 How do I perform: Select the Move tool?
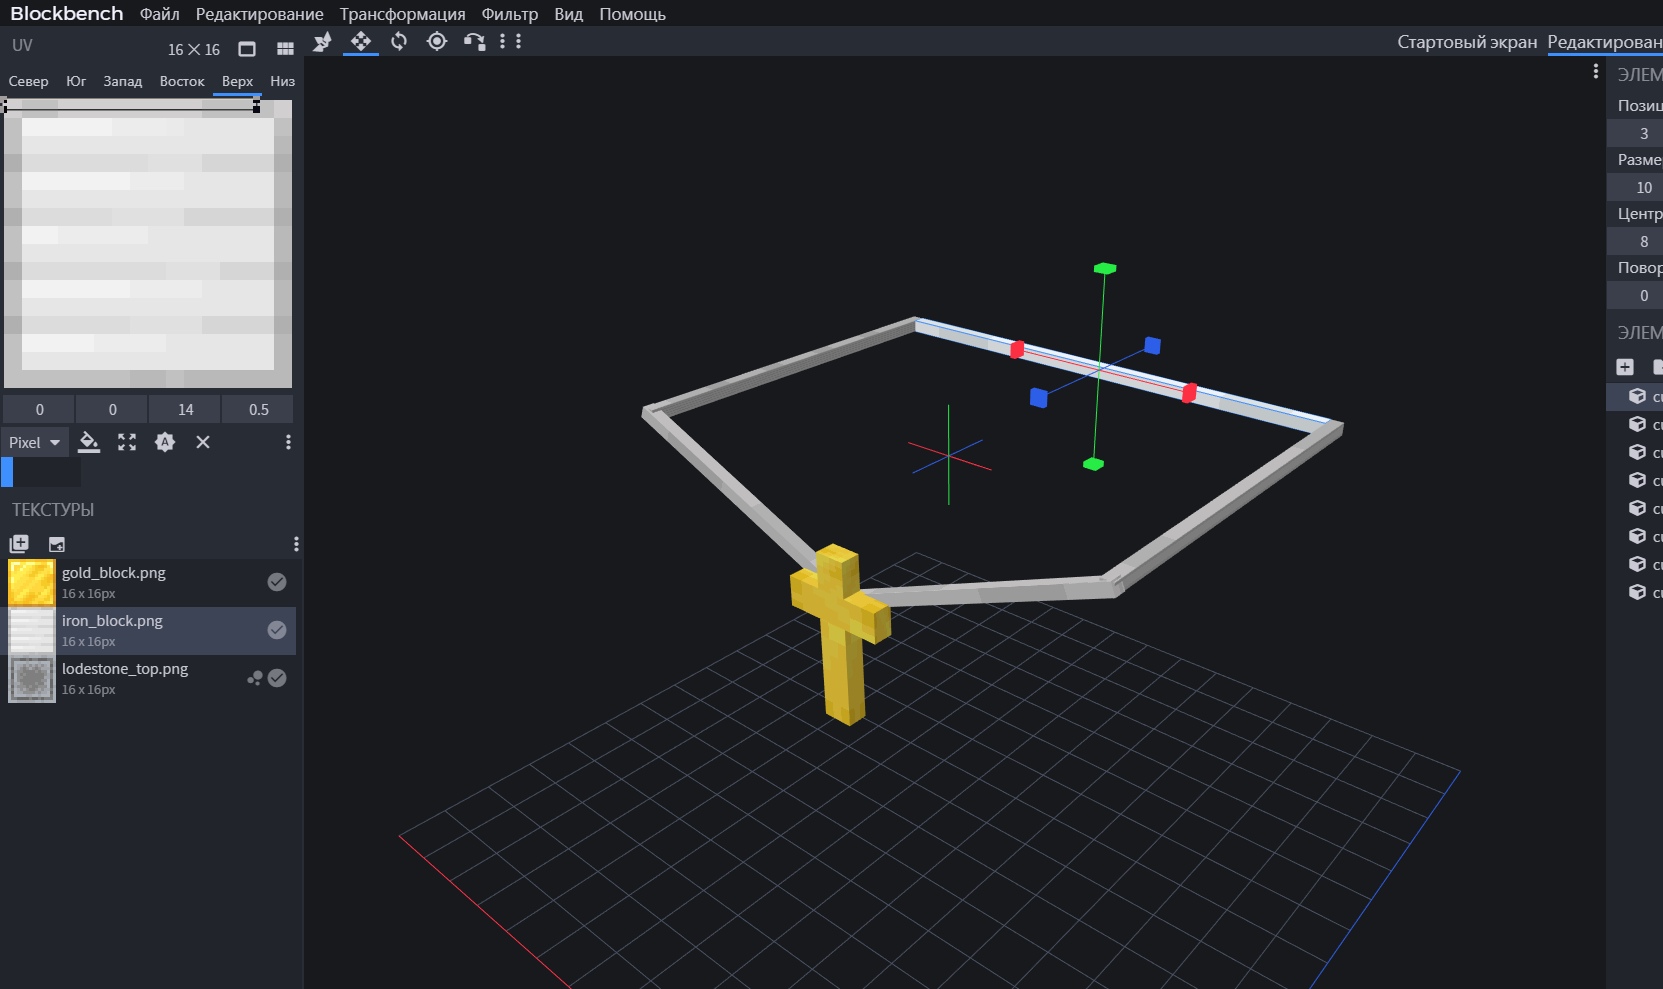point(360,41)
